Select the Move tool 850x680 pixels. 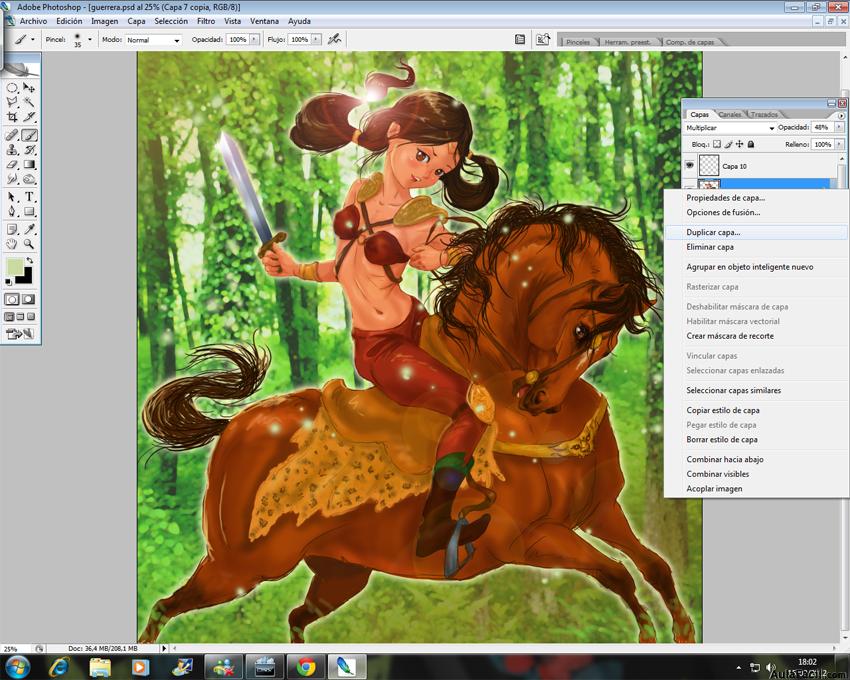[x=29, y=87]
